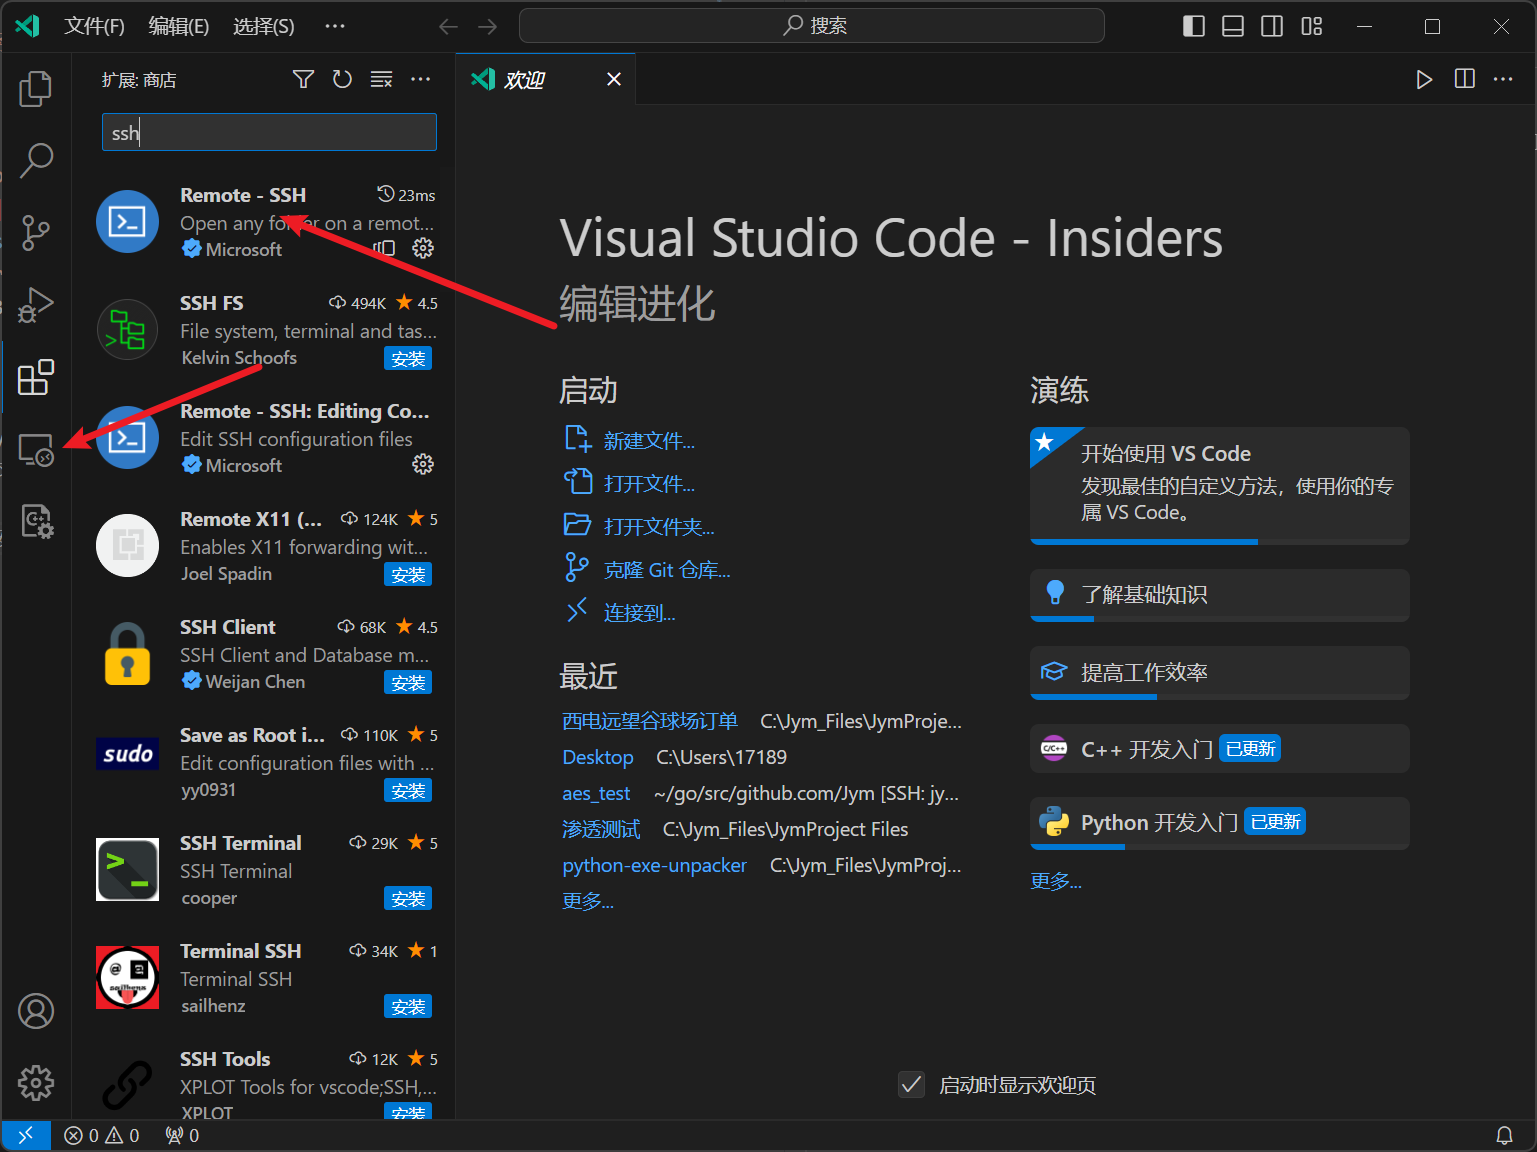
Task: Focus the extensions search field with ssh
Action: (269, 132)
